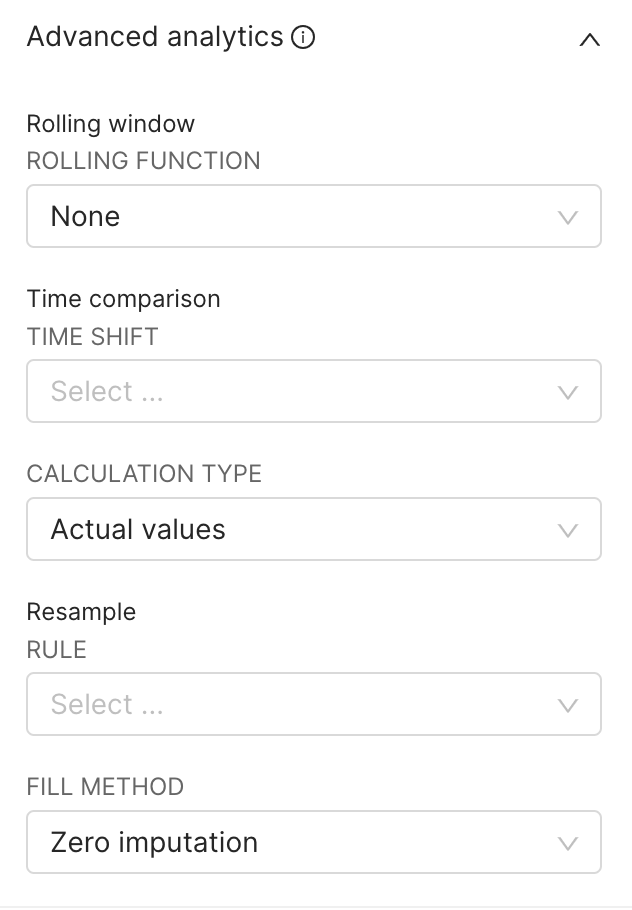This screenshot has width=632, height=910.
Task: Click the chevron on the Time Shift selector
Action: coord(570,391)
